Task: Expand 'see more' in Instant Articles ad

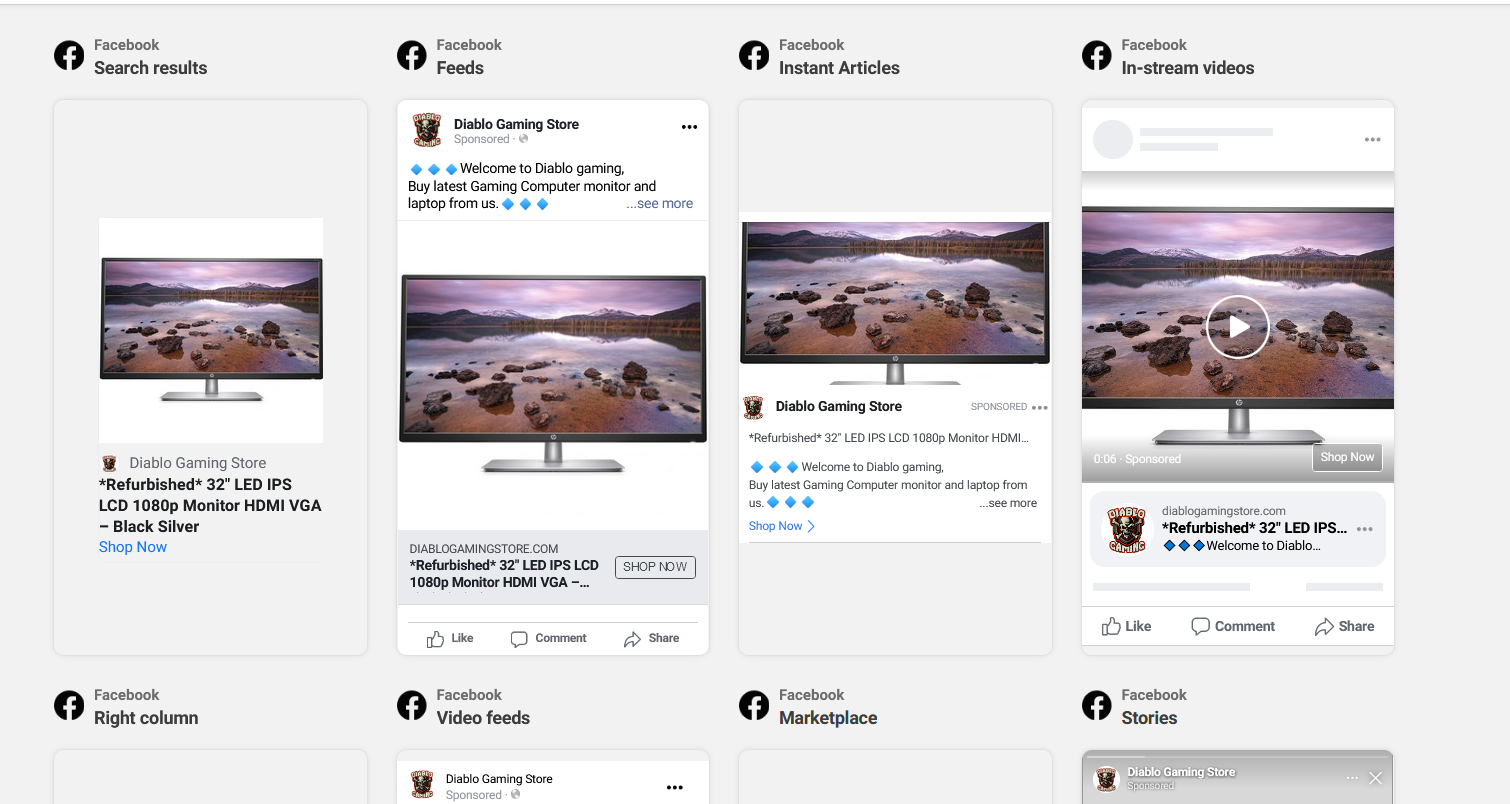Action: tap(1008, 504)
